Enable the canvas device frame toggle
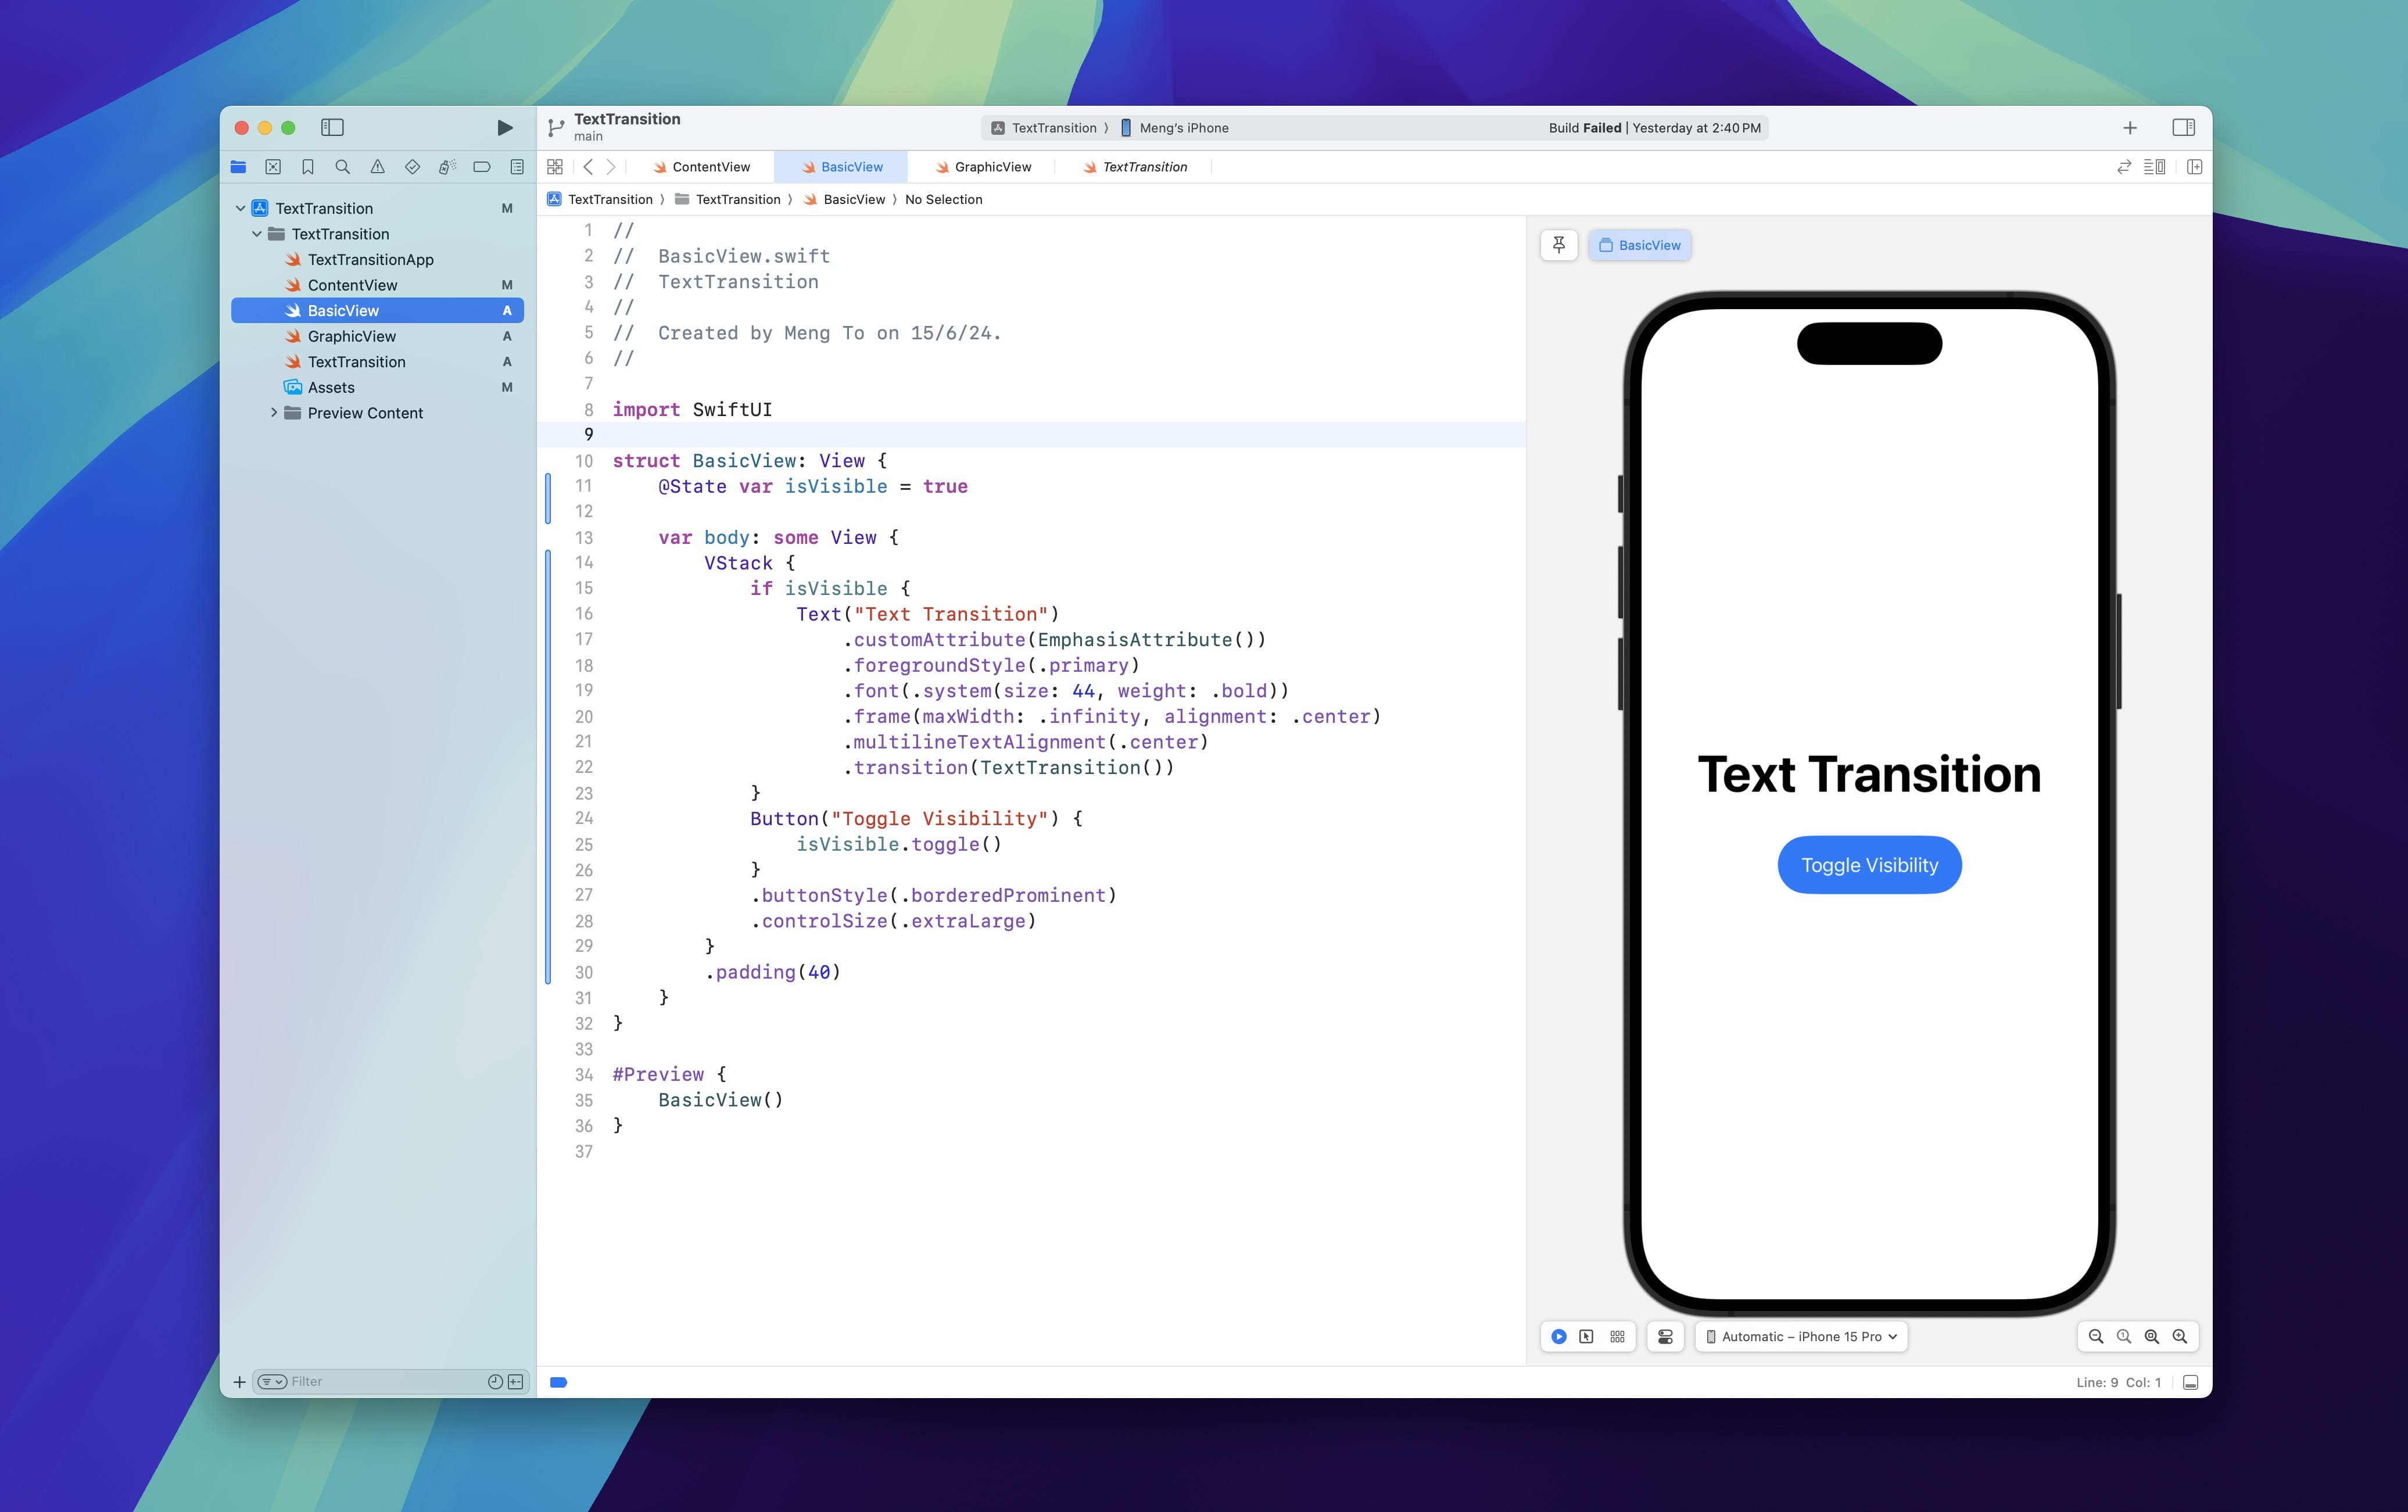 coord(1663,1336)
